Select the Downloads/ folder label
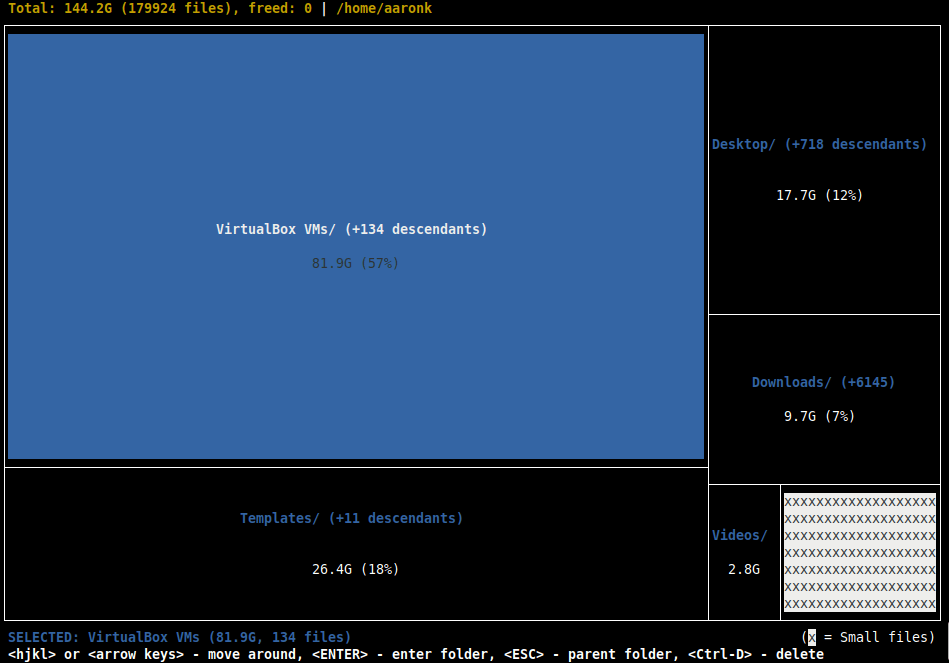This screenshot has height=663, width=949. 823,382
